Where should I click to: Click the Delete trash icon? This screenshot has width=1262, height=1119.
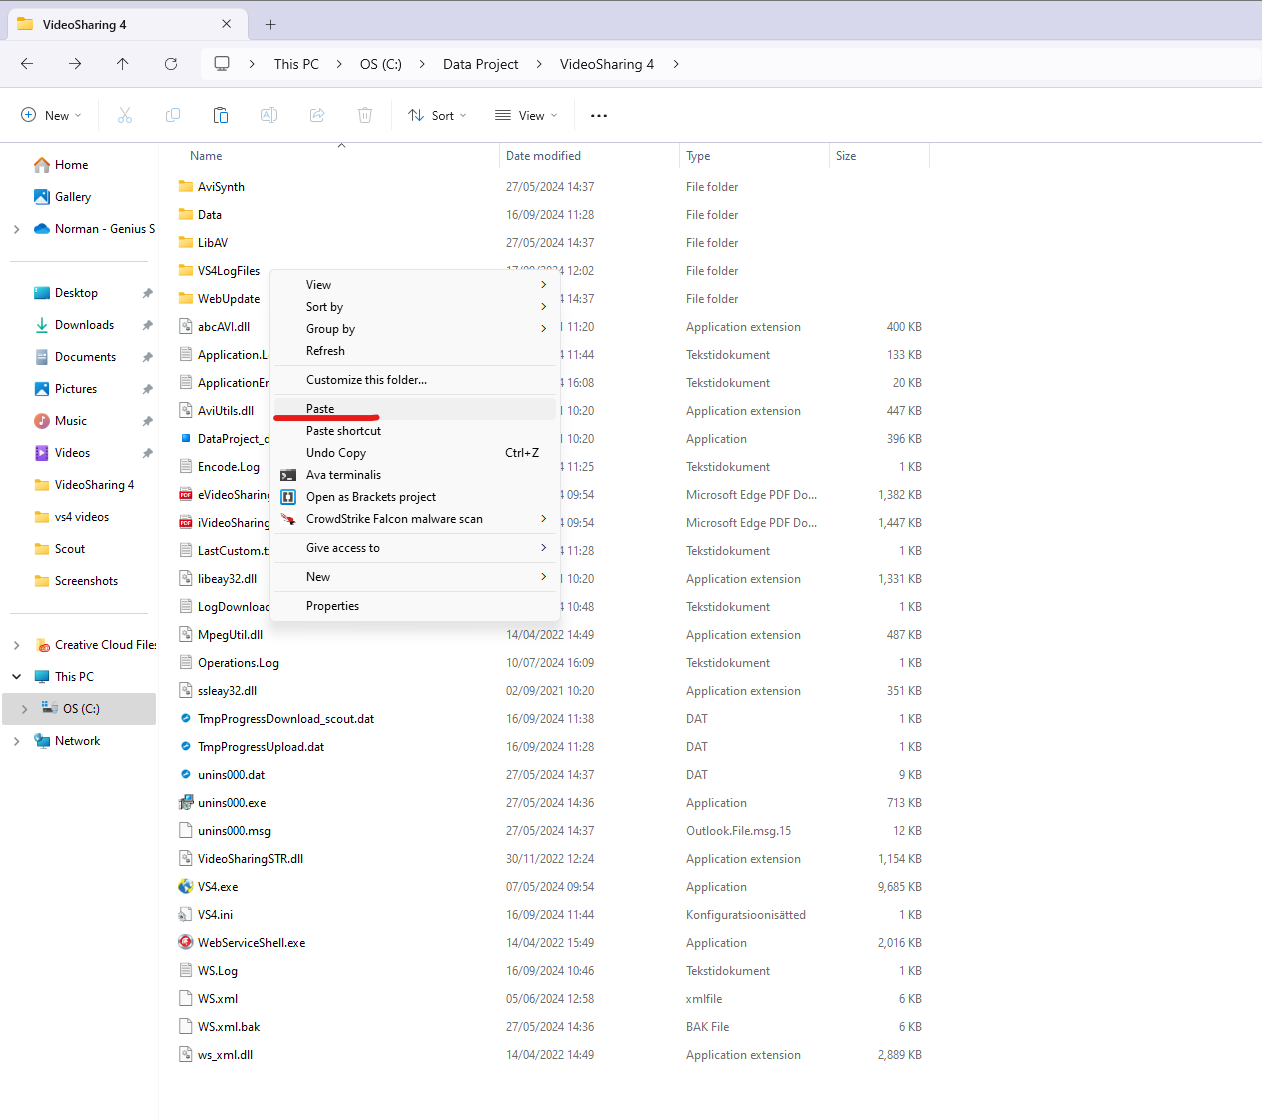coord(365,116)
